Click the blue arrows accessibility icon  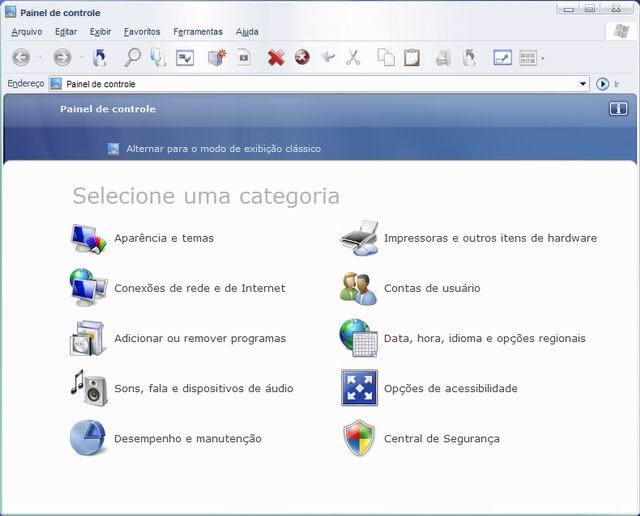coord(359,388)
